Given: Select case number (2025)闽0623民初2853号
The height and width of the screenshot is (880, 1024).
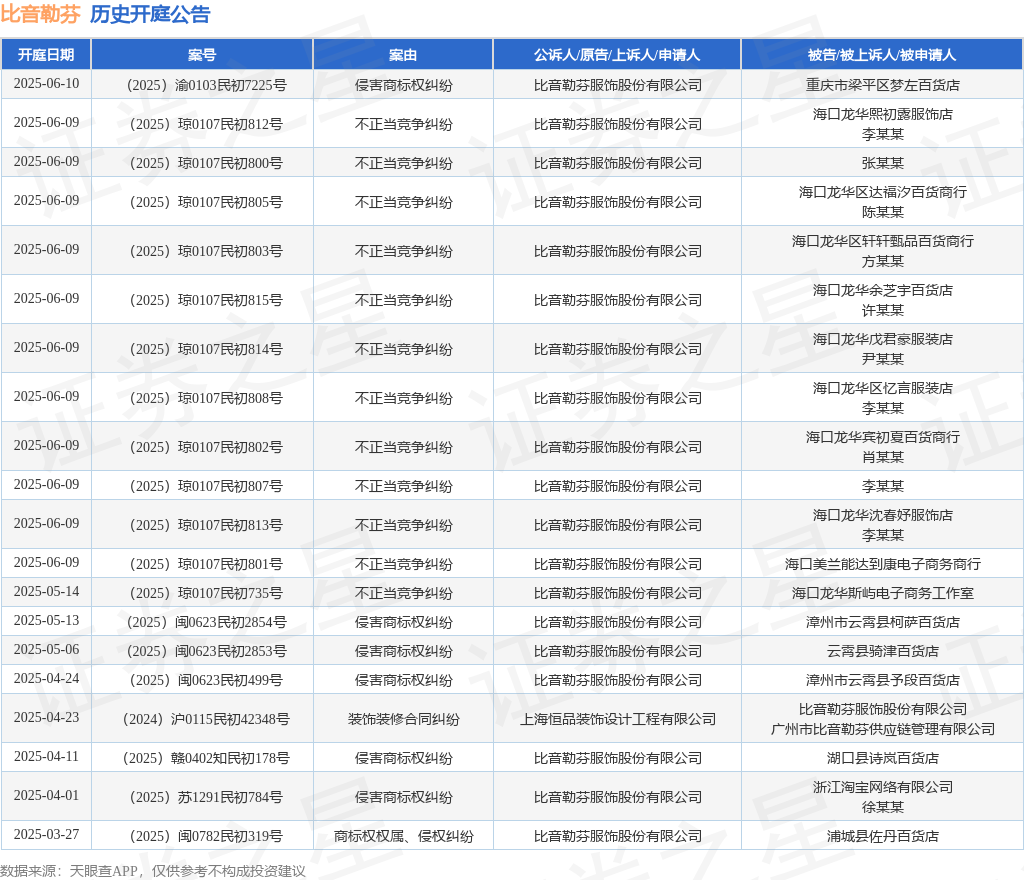Looking at the screenshot, I should coord(206,652).
